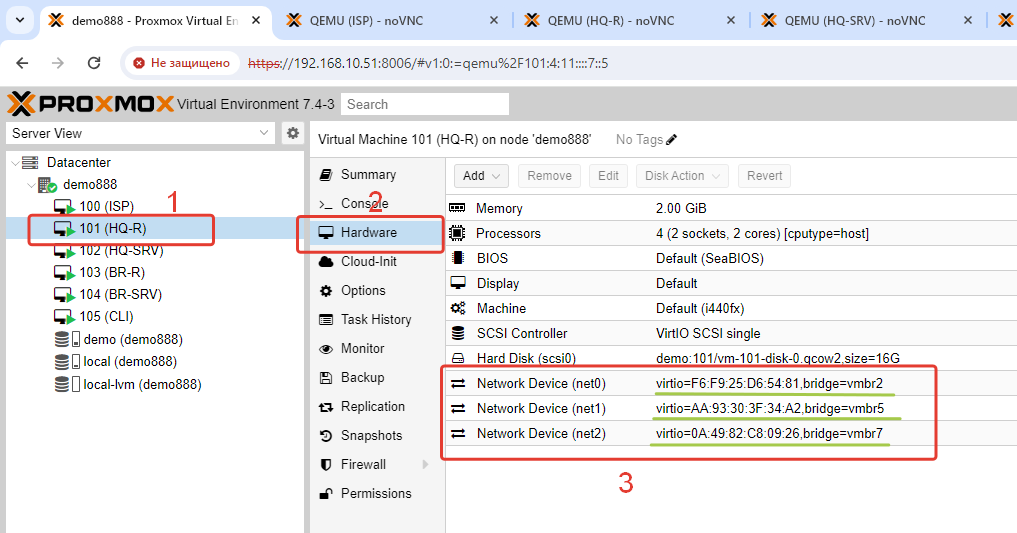Click the Processors chip icon
1017x533 pixels.
click(x=457, y=233)
